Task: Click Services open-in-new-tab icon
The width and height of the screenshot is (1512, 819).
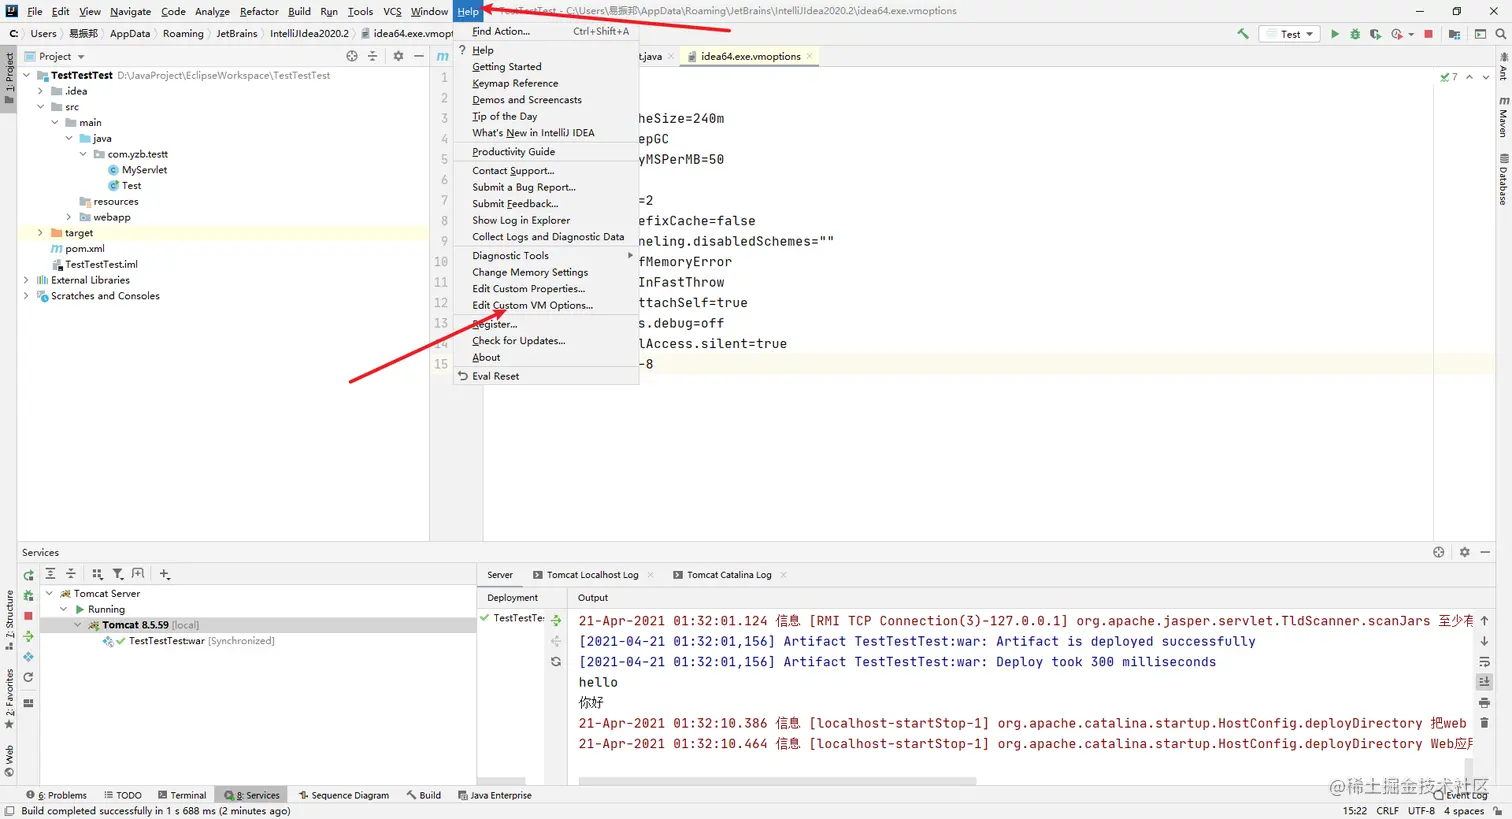Action: pos(138,574)
